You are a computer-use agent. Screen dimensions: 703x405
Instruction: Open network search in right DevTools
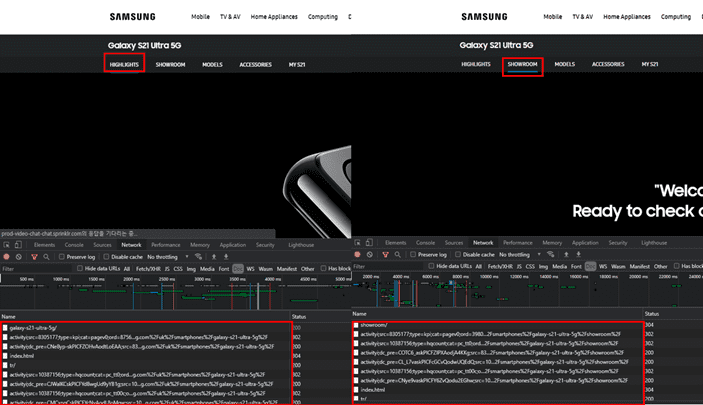(x=398, y=254)
